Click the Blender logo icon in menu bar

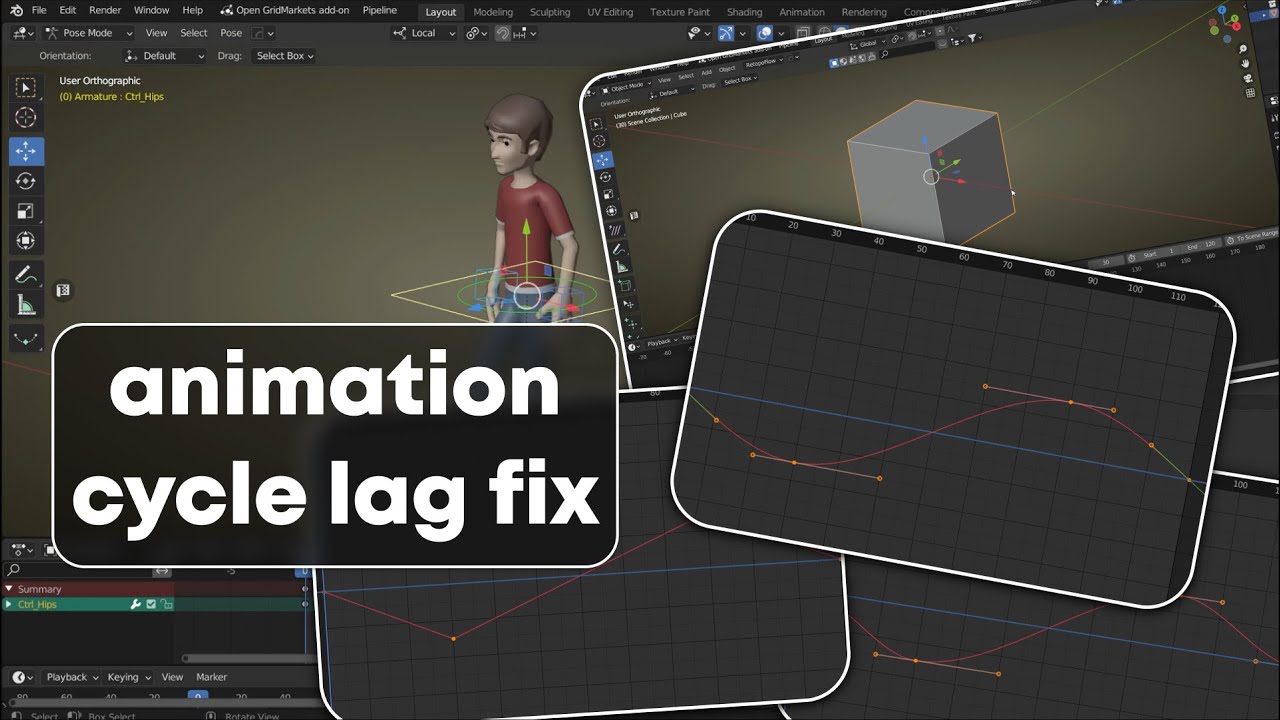coord(17,10)
